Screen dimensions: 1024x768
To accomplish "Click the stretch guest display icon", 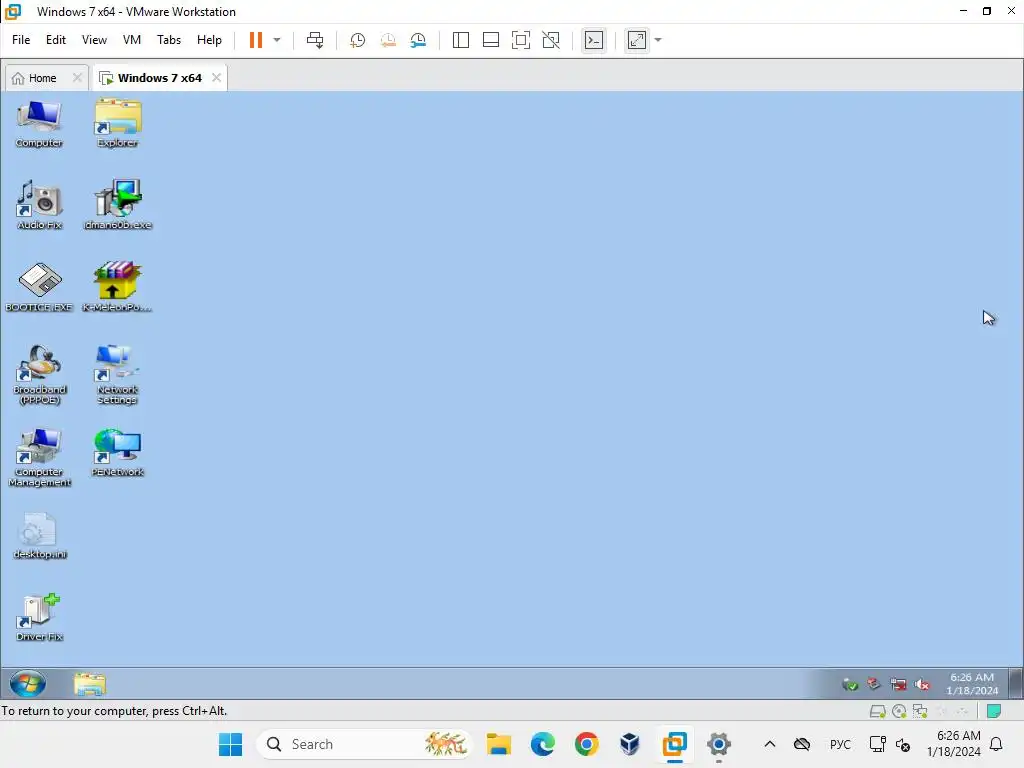I will tap(637, 40).
